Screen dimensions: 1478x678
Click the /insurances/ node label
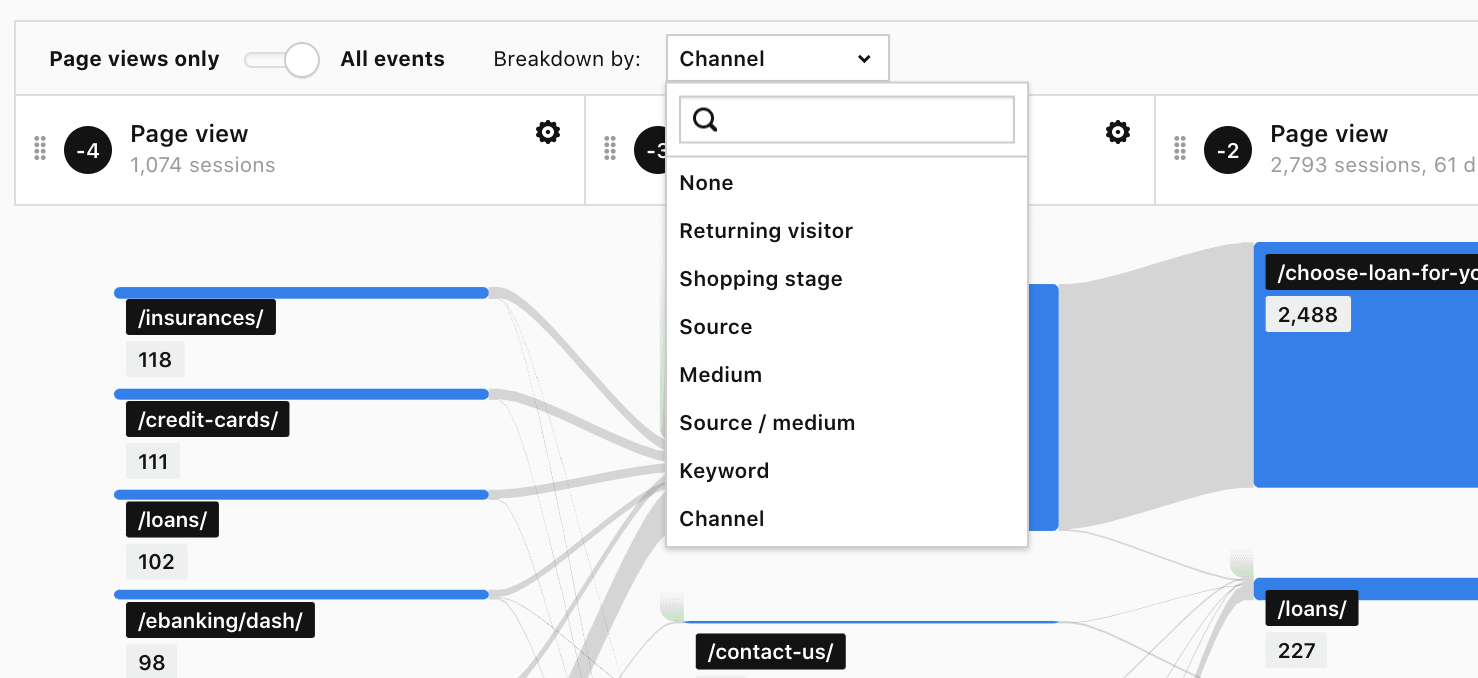(201, 318)
